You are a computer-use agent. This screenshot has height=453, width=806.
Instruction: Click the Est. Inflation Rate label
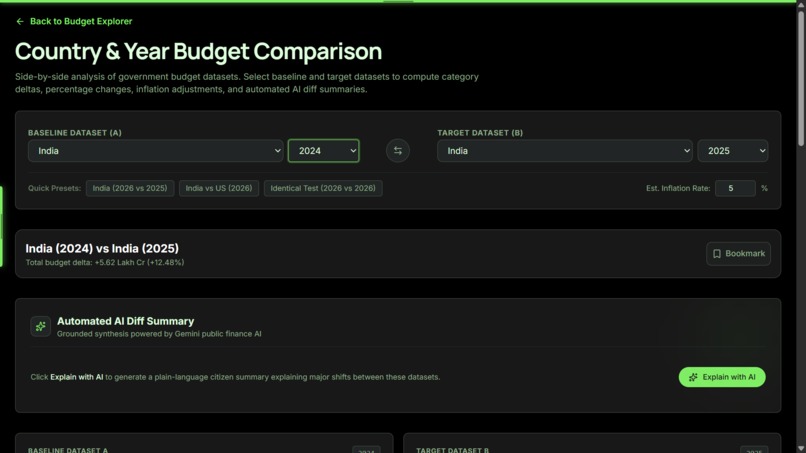(x=678, y=188)
